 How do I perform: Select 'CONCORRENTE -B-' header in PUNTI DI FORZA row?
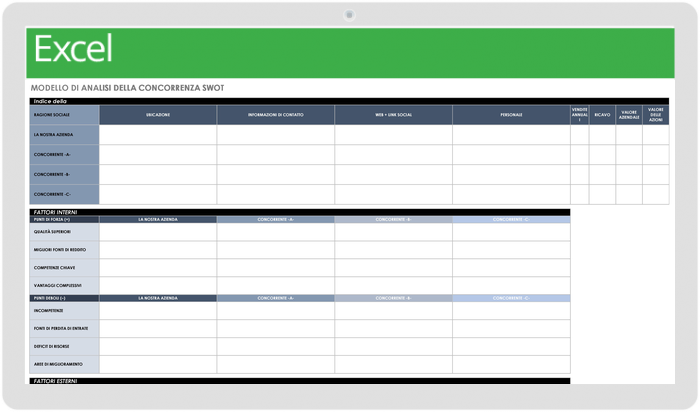click(393, 220)
